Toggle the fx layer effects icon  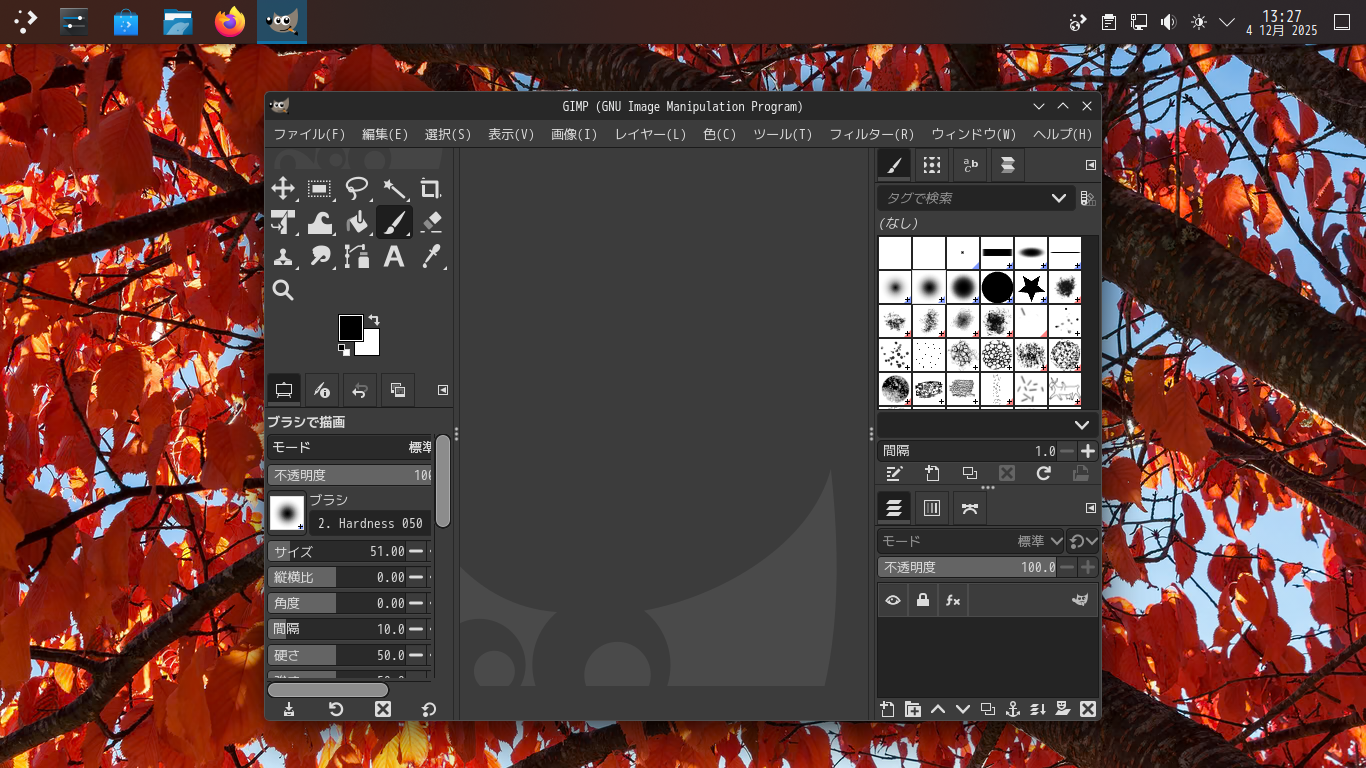point(952,600)
